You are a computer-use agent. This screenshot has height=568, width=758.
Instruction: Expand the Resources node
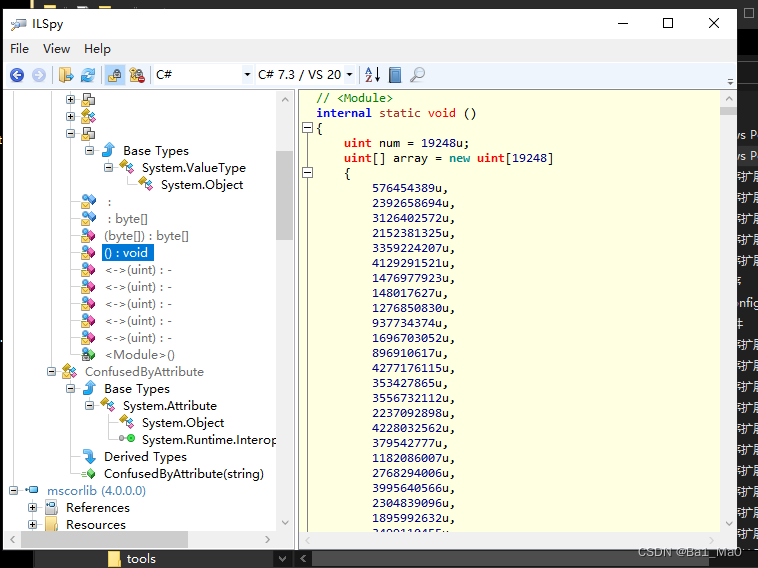point(32,524)
